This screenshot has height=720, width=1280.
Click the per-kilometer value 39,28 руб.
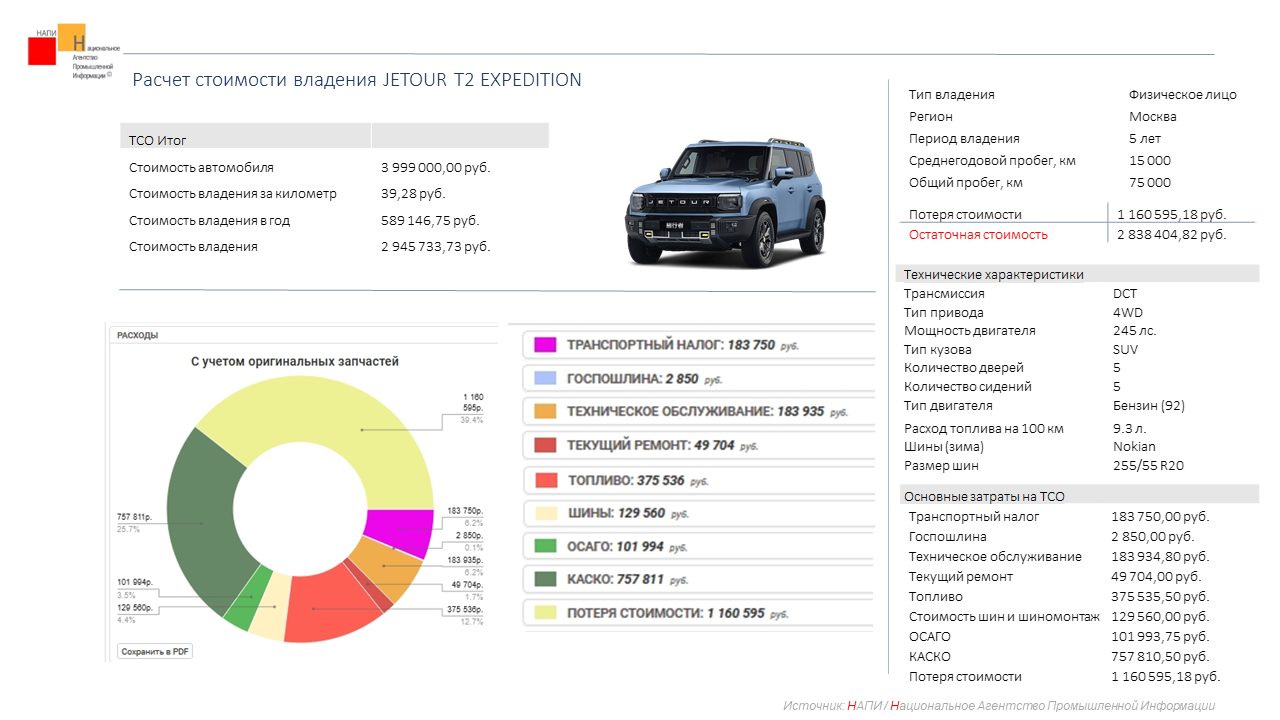413,194
